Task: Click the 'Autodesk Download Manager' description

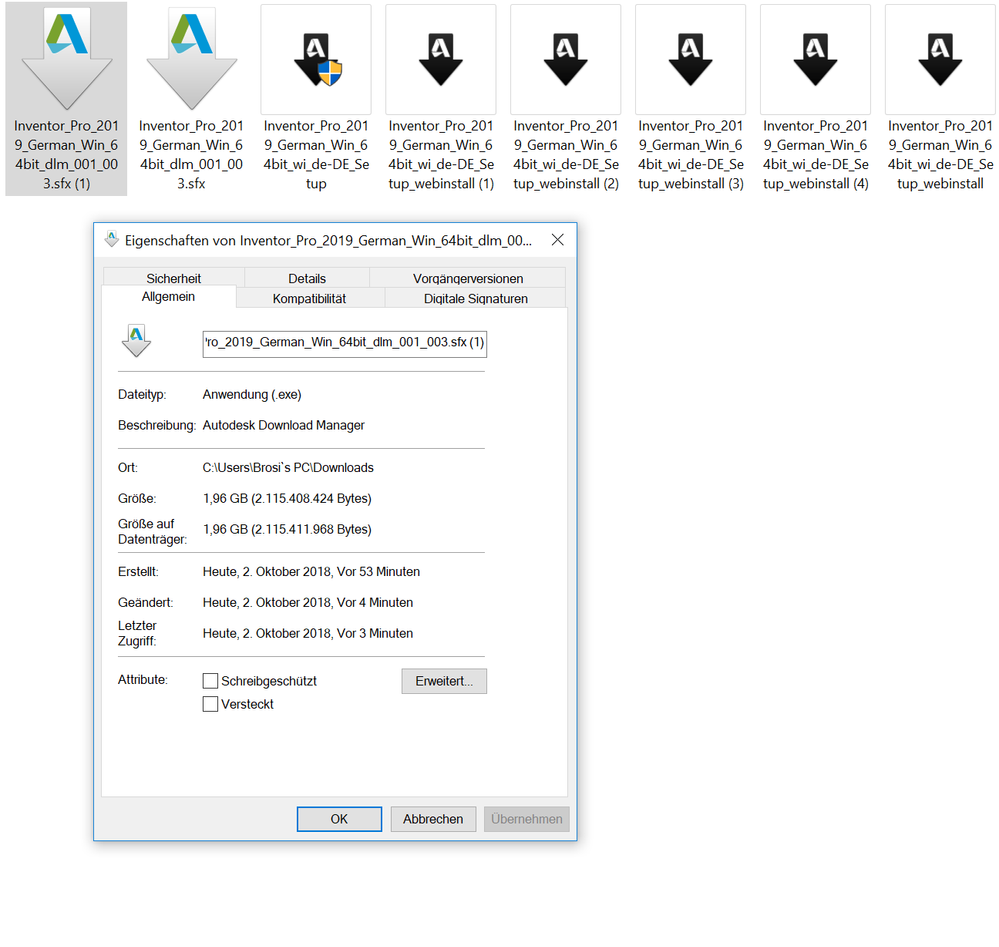Action: tap(284, 425)
